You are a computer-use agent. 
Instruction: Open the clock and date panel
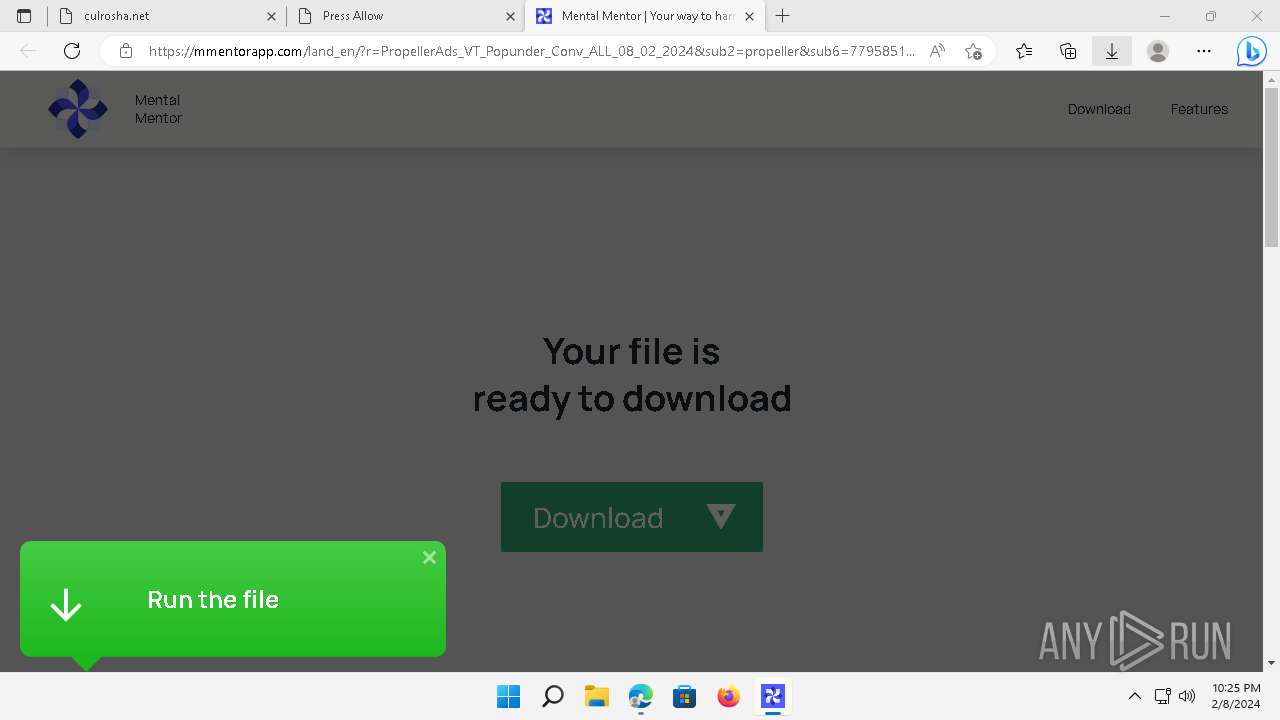(1236, 696)
